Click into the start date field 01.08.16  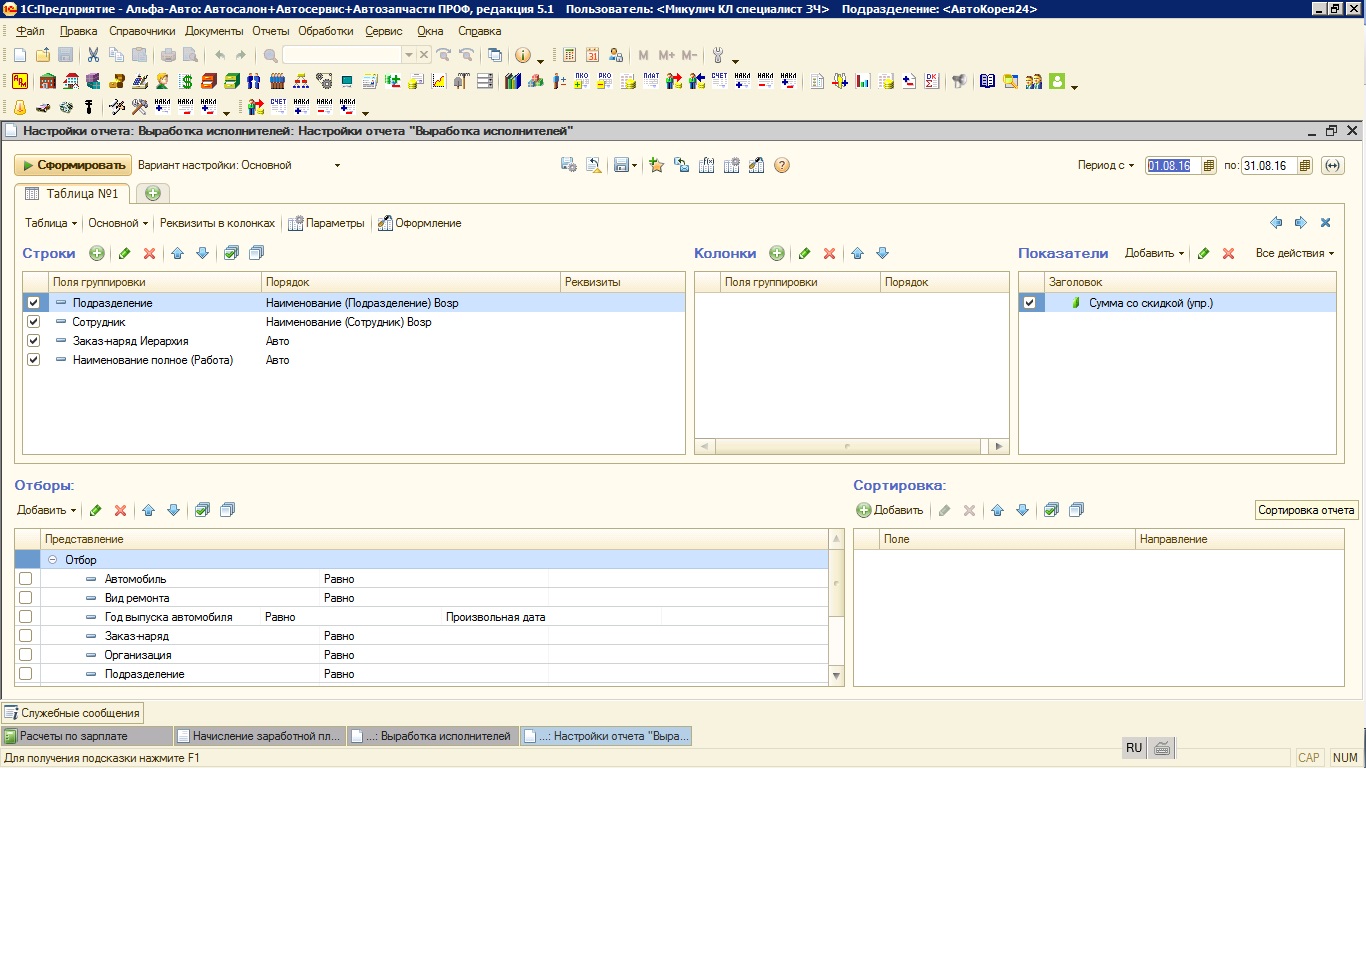[x=1173, y=166]
